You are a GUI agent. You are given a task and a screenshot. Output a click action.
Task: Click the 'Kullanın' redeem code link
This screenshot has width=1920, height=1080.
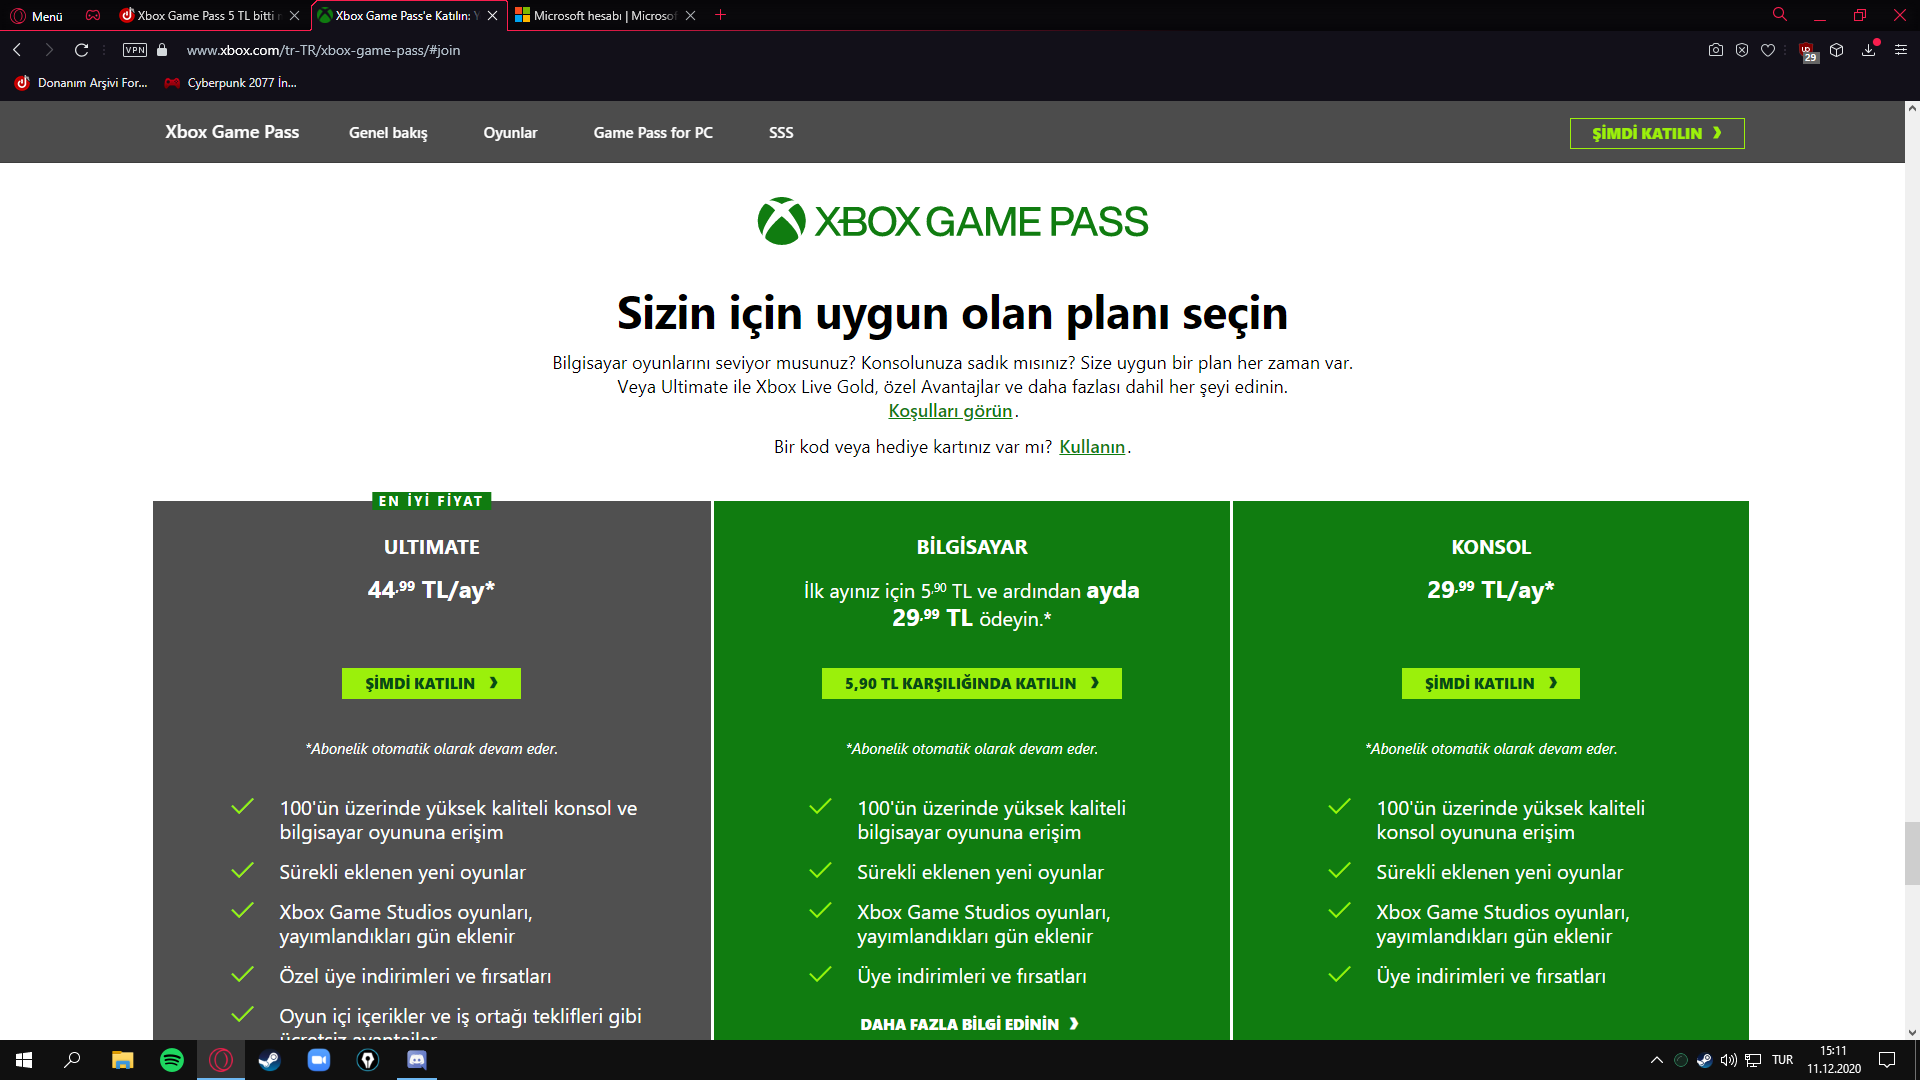coord(1092,447)
